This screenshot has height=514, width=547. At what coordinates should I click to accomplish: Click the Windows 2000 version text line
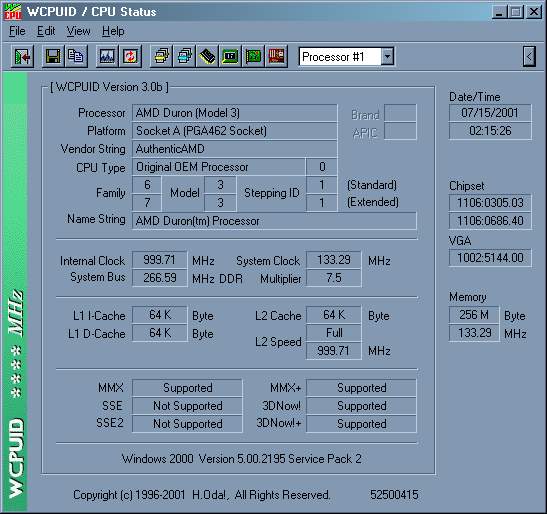click(241, 459)
